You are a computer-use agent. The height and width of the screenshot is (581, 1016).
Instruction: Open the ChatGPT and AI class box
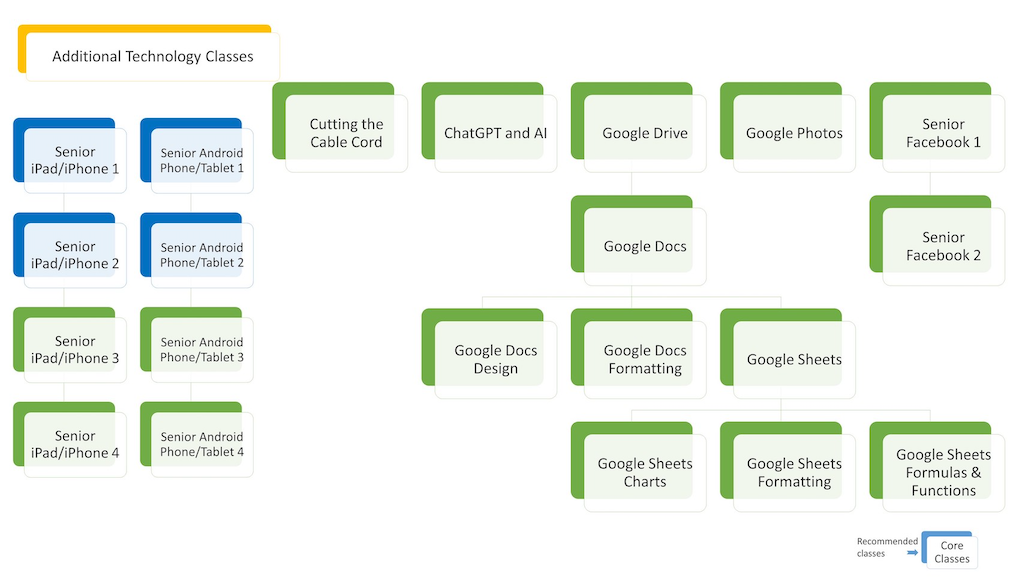[x=489, y=128]
